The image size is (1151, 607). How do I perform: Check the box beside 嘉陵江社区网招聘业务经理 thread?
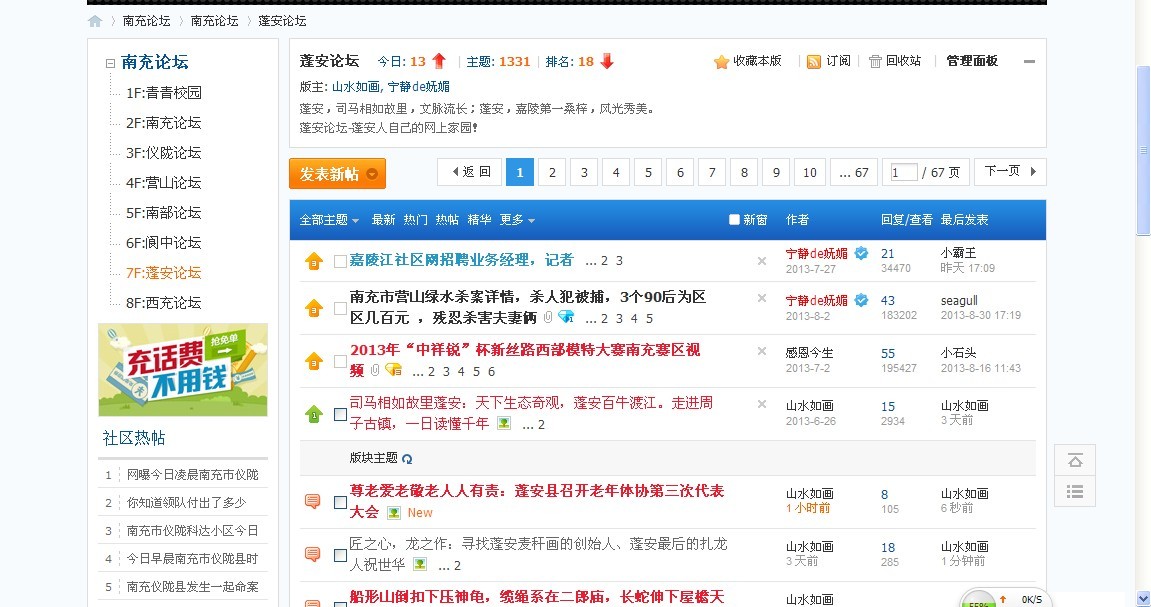point(340,262)
